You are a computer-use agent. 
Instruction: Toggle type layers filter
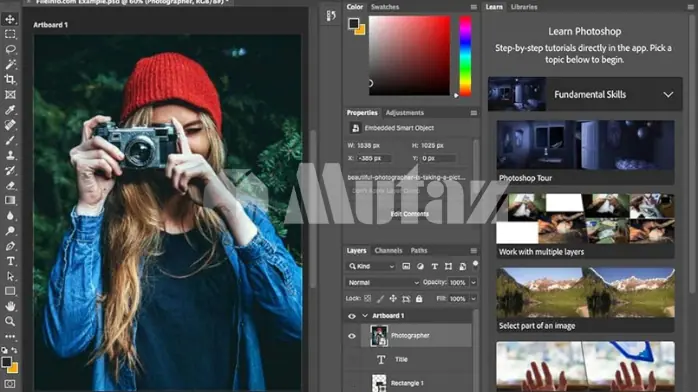click(434, 267)
